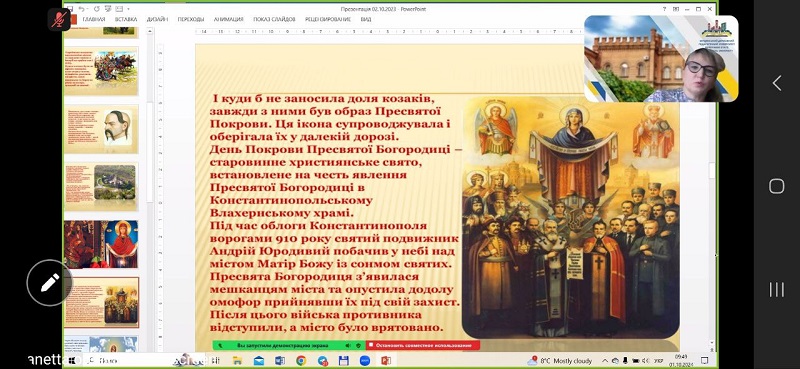This screenshot has height=369, width=800.
Task: Open the ГЛАВНАЯ ribbon tab
Action: click(93, 19)
